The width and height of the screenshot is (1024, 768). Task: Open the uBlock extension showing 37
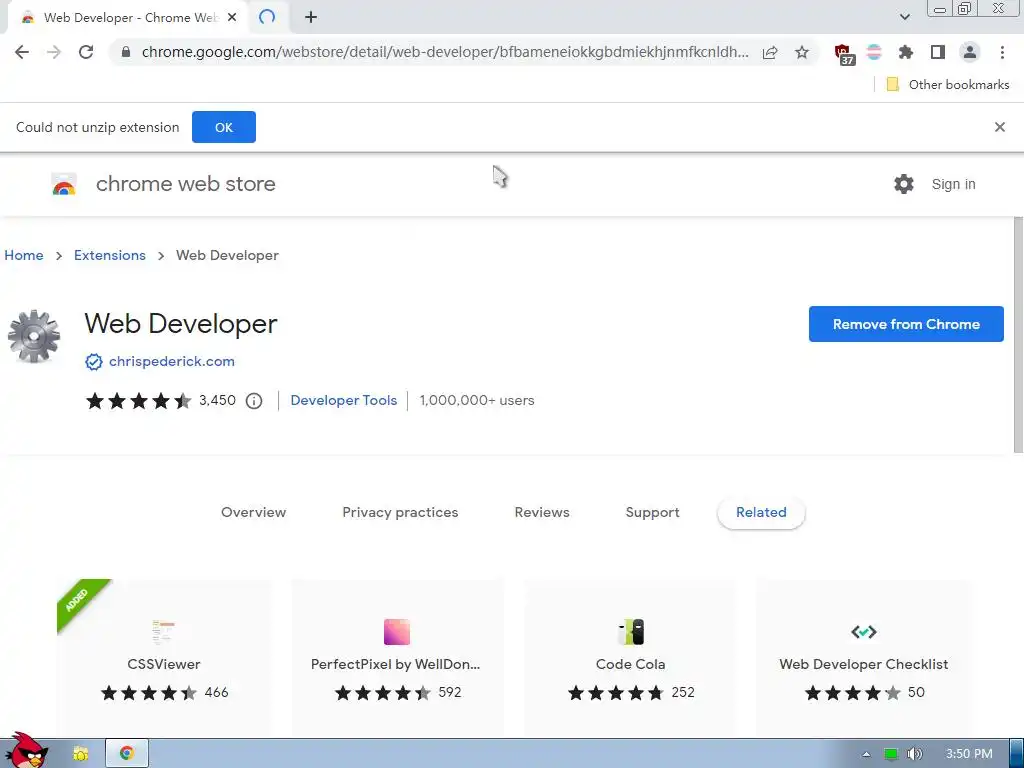click(844, 54)
